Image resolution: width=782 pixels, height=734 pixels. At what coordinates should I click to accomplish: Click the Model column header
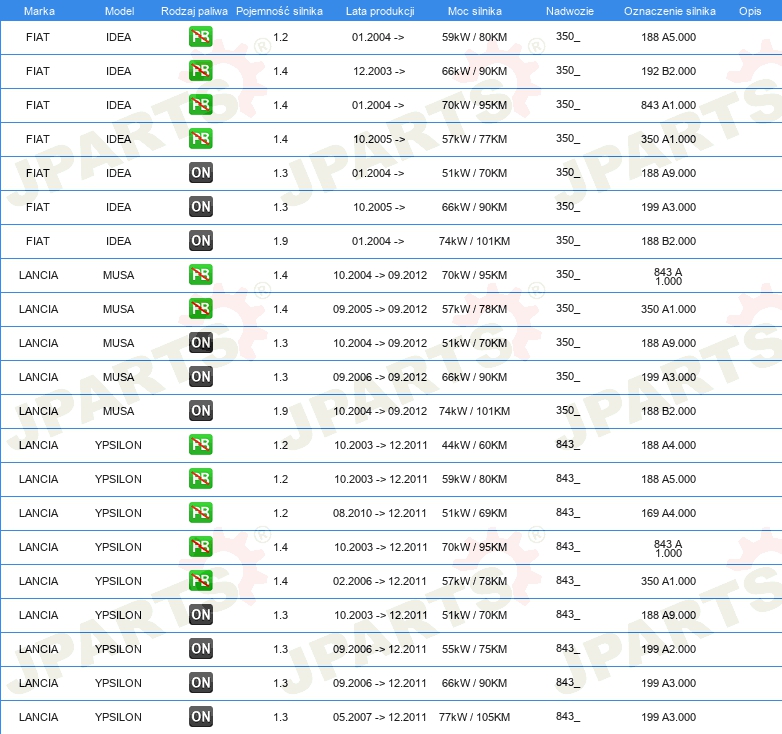[119, 11]
